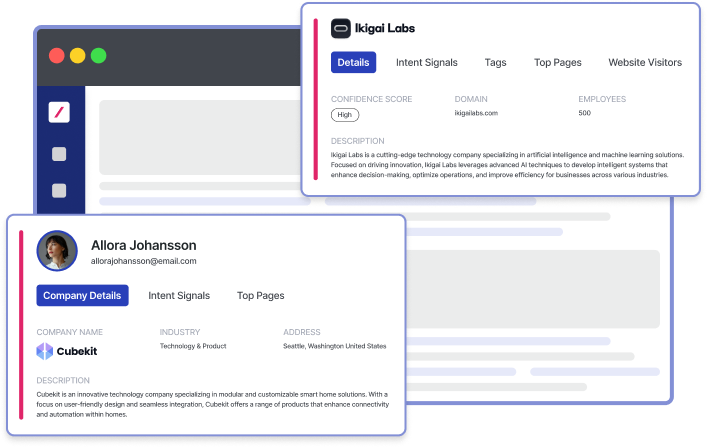
Task: Click the yellow minimize window dot
Action: point(78,55)
